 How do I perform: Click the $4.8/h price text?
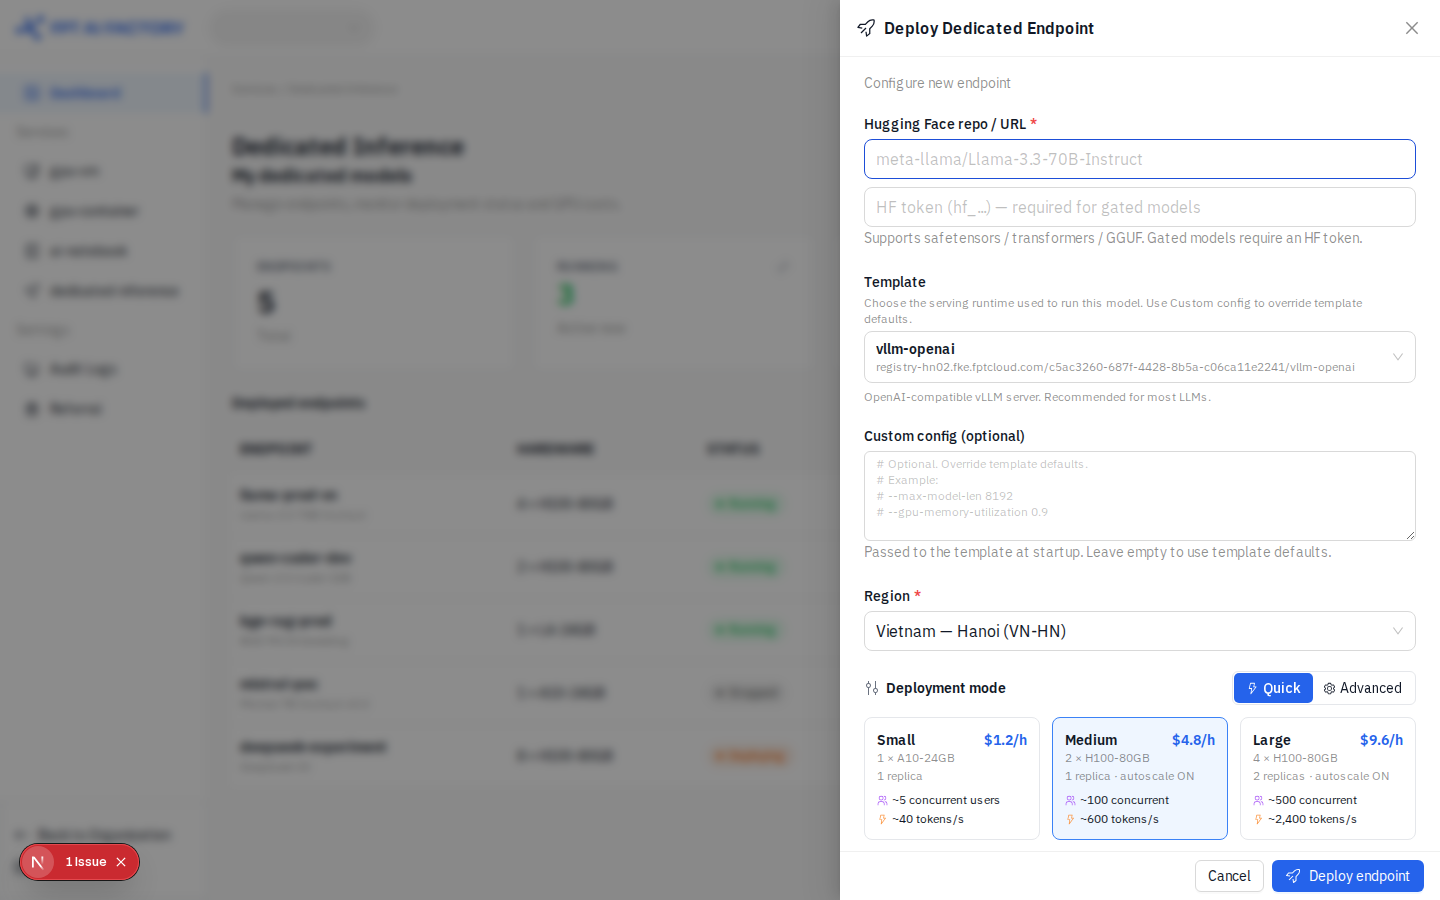[1193, 740]
